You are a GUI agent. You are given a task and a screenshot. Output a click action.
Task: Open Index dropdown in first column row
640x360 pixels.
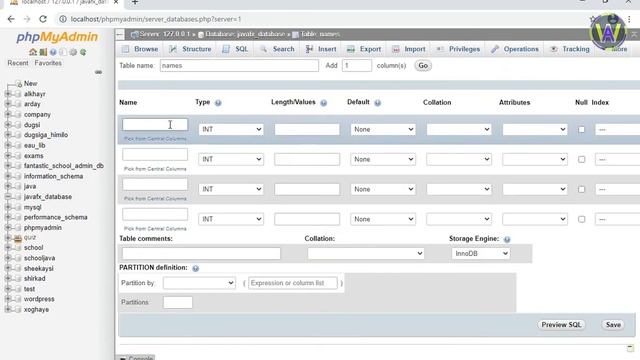pos(617,129)
